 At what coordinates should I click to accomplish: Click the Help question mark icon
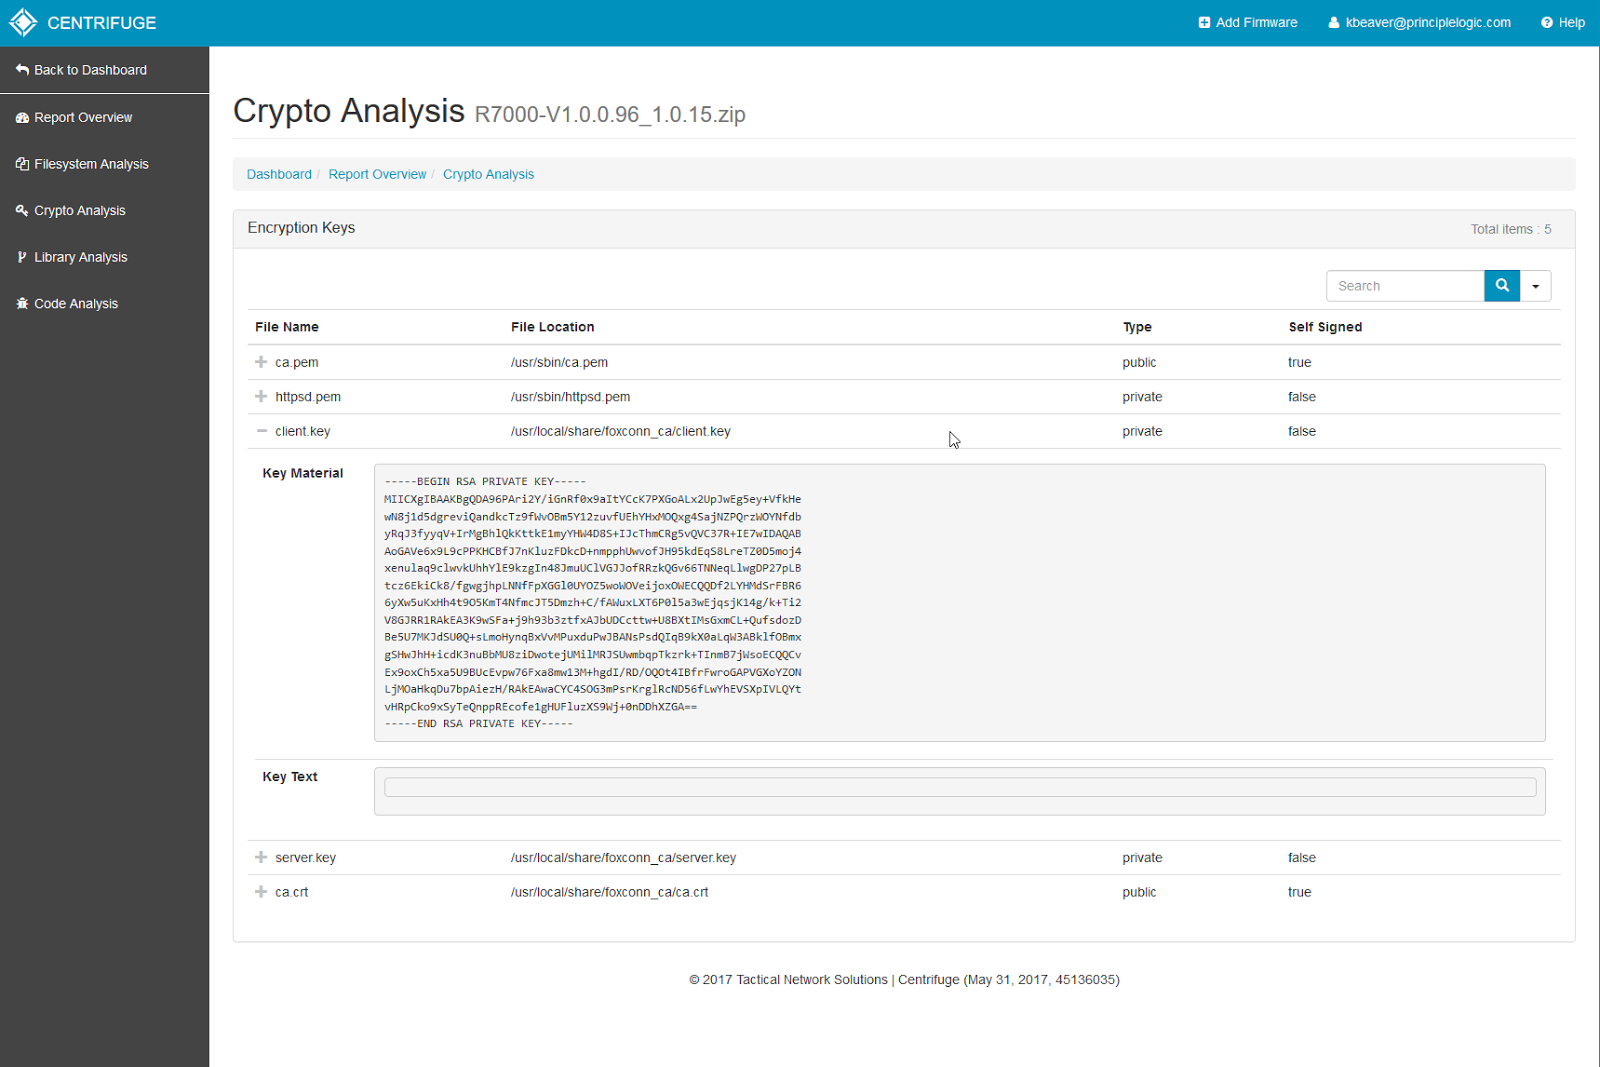coord(1546,21)
